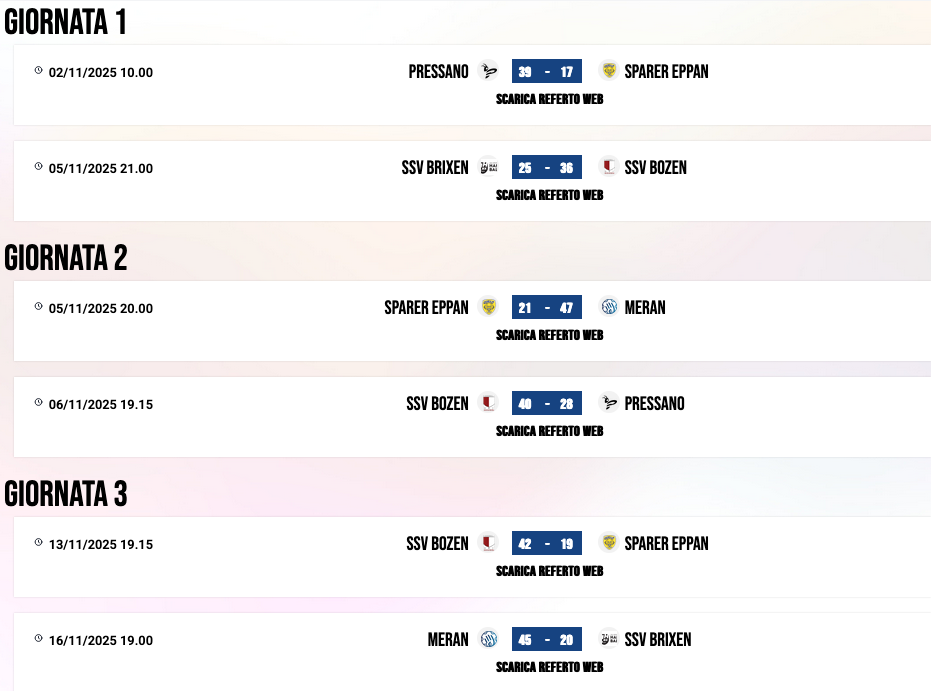Click the Giornata 2 heading
Image resolution: width=931 pixels, height=691 pixels.
66,258
